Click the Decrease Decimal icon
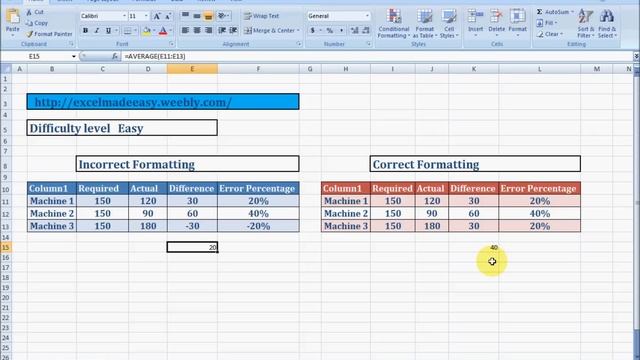The image size is (640, 360). click(366, 31)
